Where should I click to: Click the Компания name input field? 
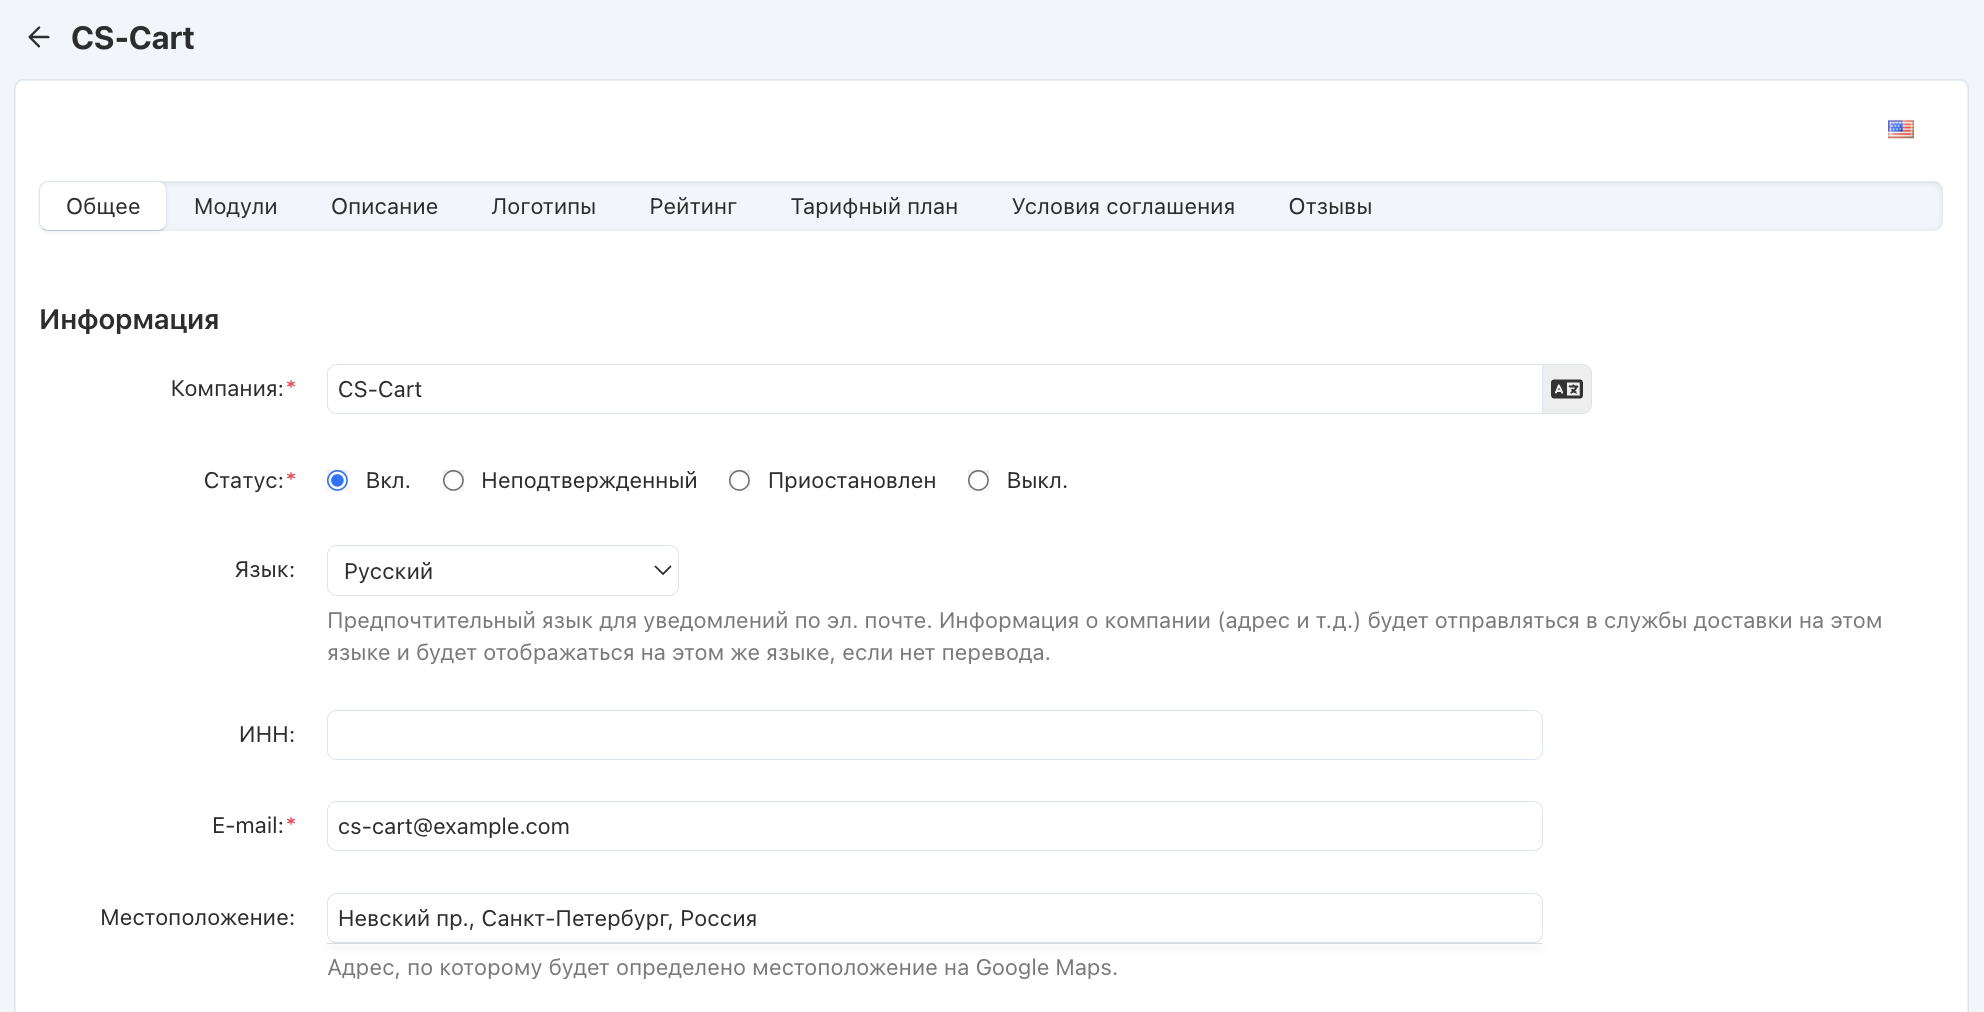[934, 389]
